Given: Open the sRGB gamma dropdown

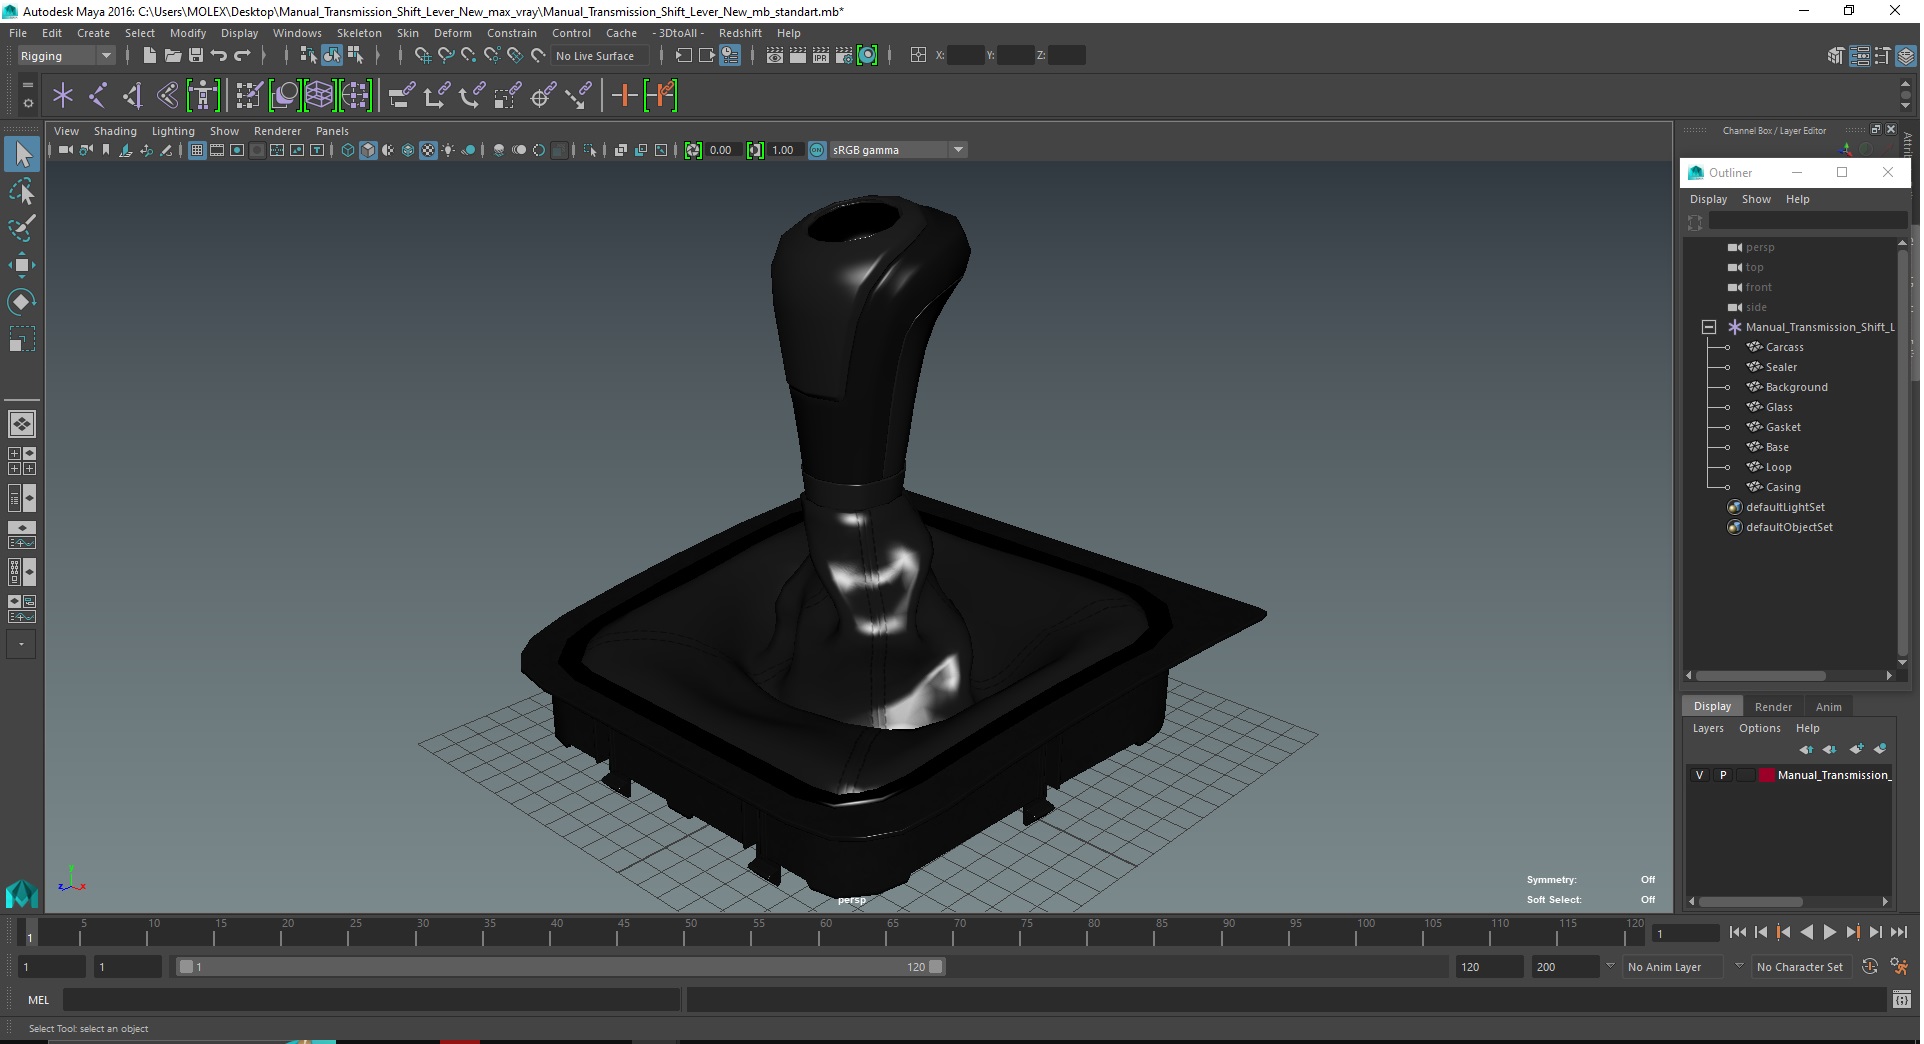Looking at the screenshot, I should coord(898,150).
